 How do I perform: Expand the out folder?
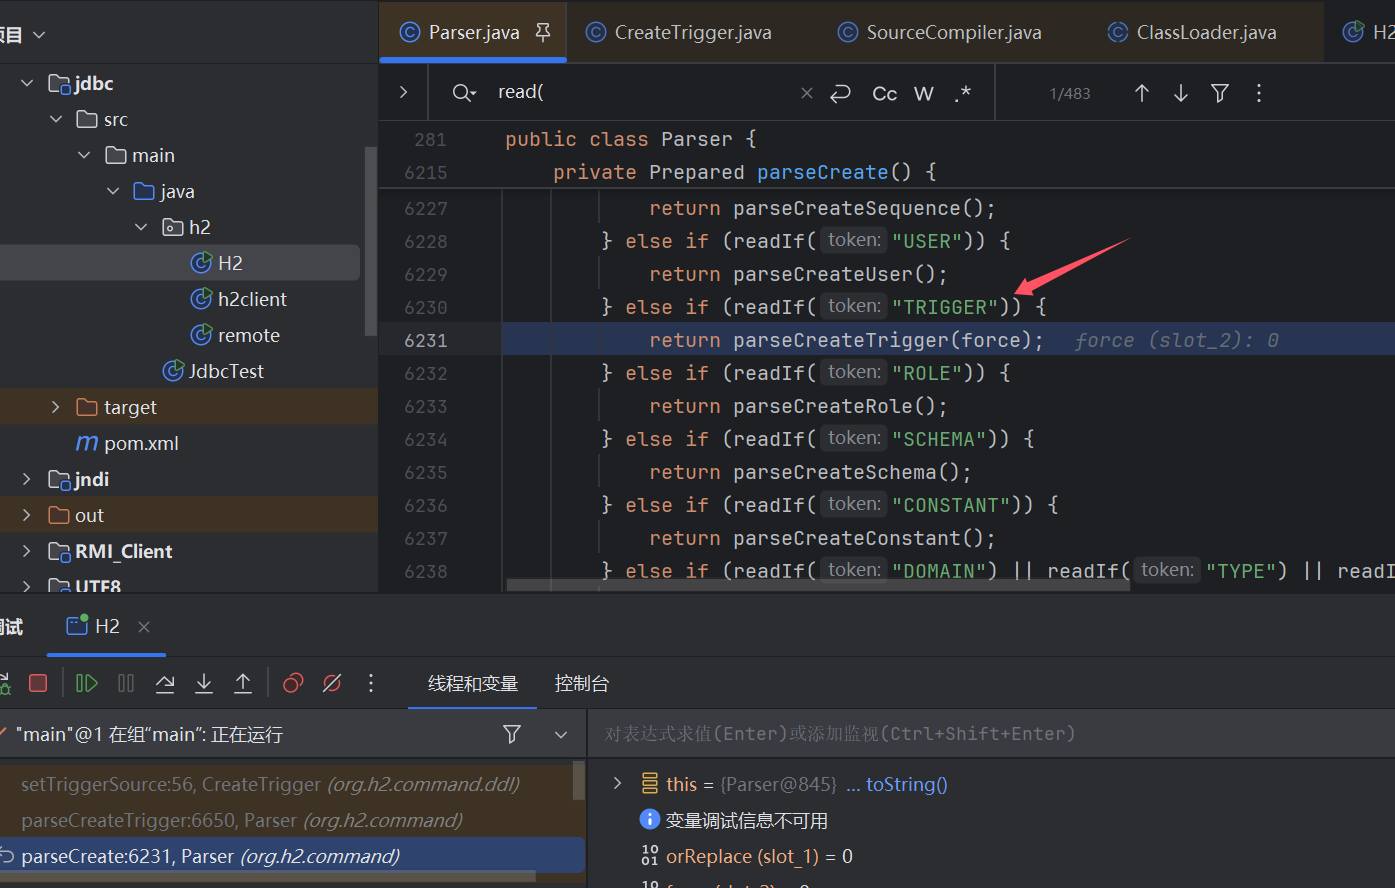[x=27, y=515]
